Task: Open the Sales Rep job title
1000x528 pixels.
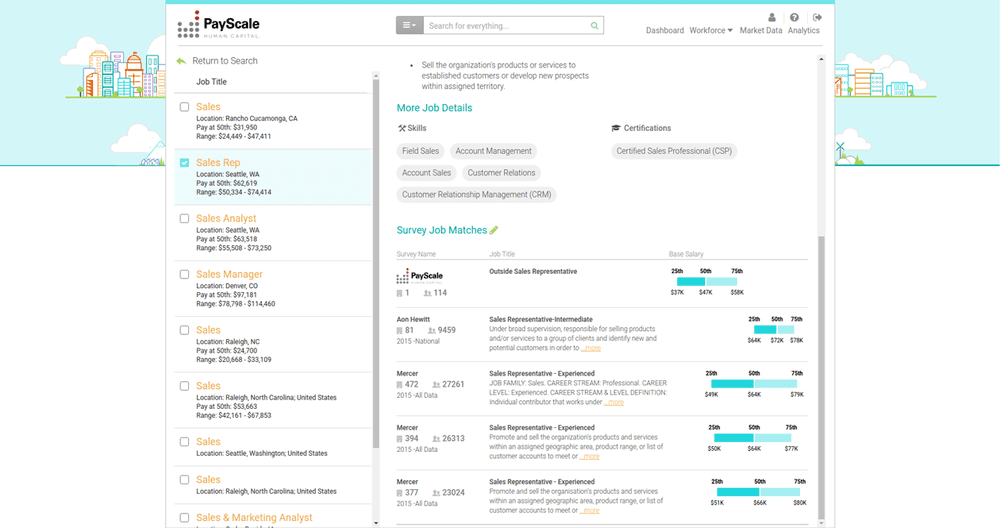Action: (x=218, y=163)
